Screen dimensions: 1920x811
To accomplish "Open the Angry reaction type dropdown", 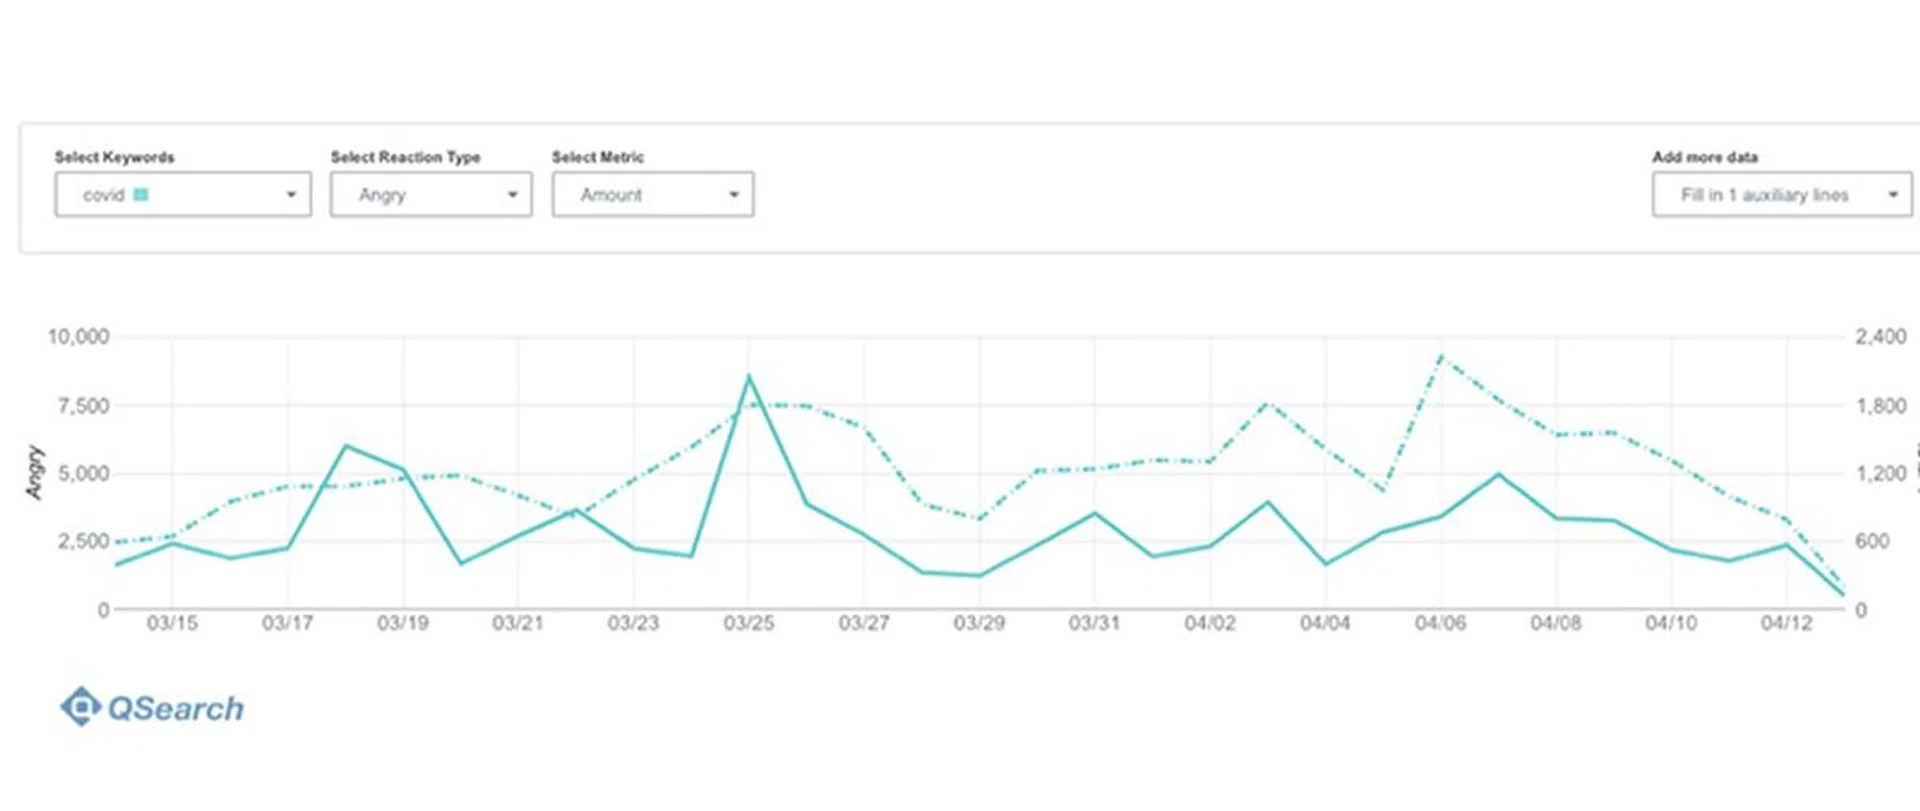I will pyautogui.click(x=430, y=195).
